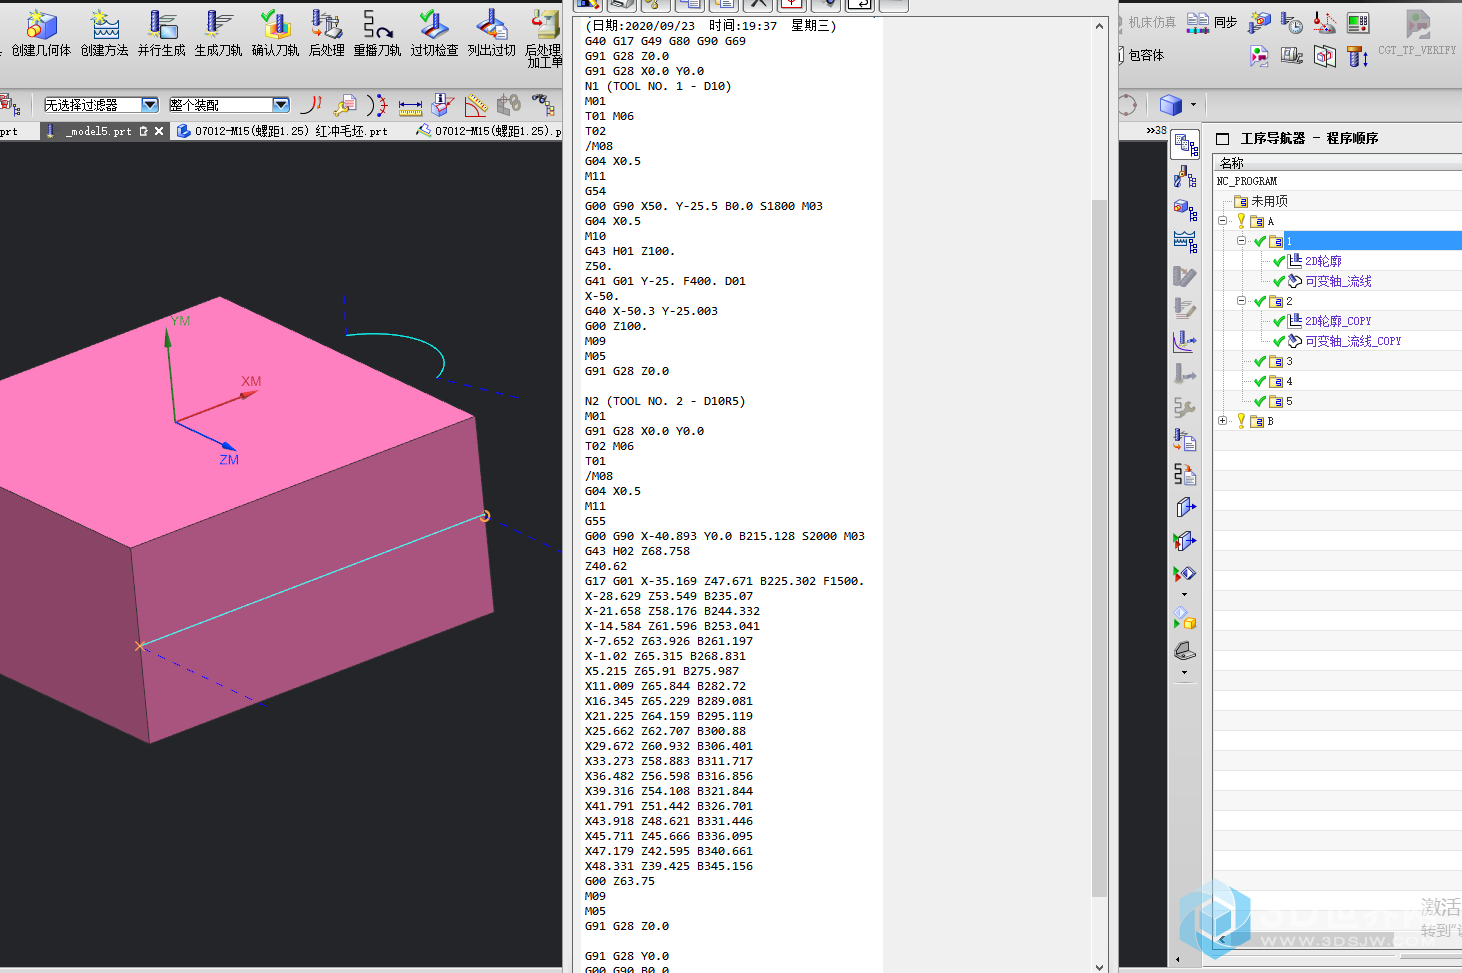This screenshot has height=973, width=1462.
Task: Select the 可变轴_流线_COPY operation
Action: tap(1353, 341)
